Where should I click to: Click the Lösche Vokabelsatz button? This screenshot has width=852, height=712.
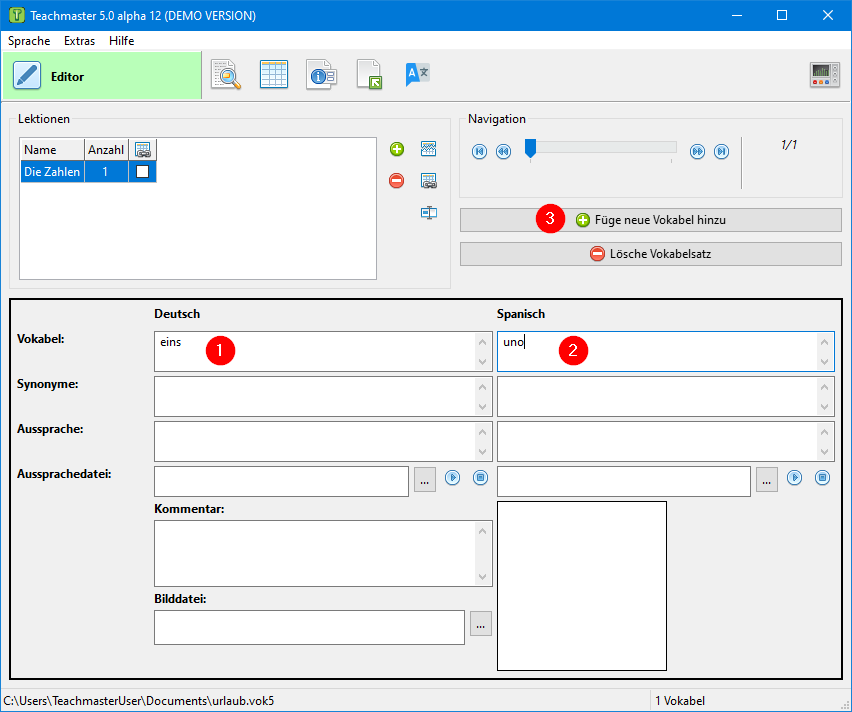point(650,254)
